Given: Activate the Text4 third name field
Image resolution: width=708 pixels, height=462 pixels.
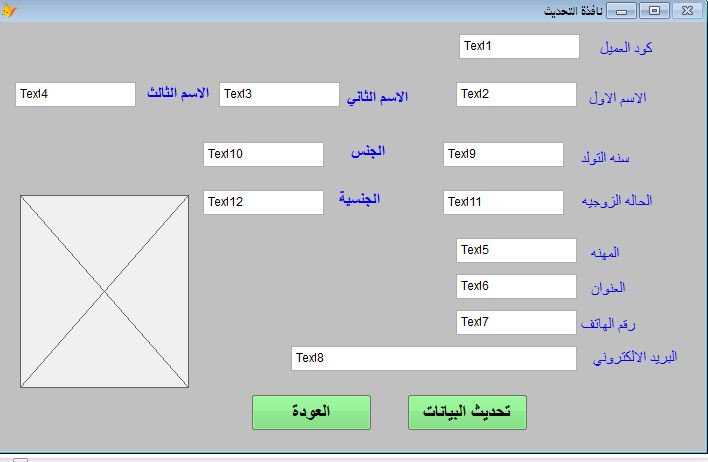Looking at the screenshot, I should click(x=75, y=94).
